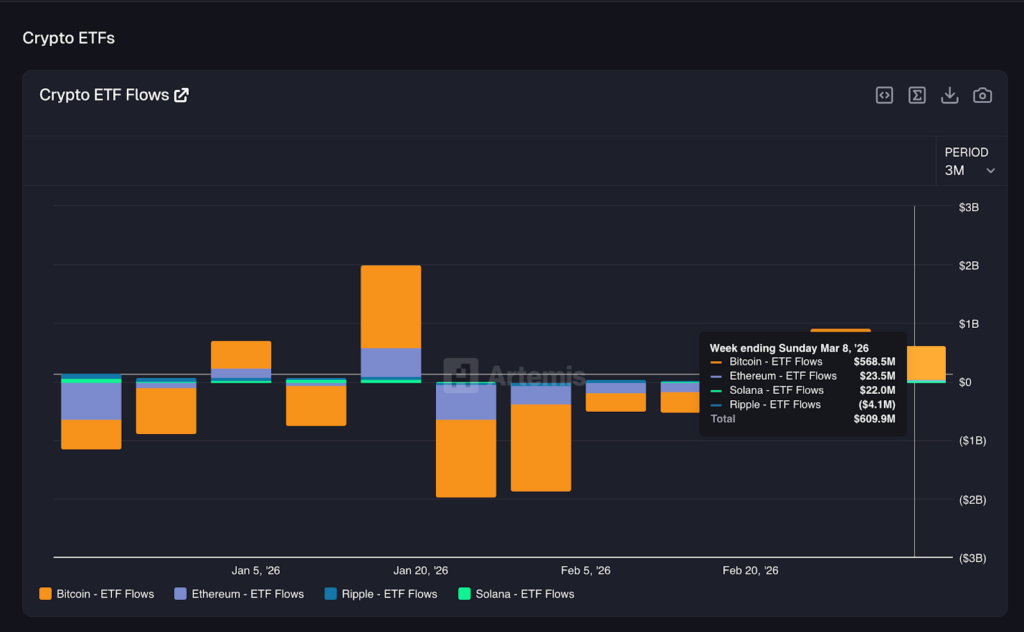This screenshot has width=1024, height=632.
Task: Click the Feb 5, '26 axis label
Action: coord(586,571)
